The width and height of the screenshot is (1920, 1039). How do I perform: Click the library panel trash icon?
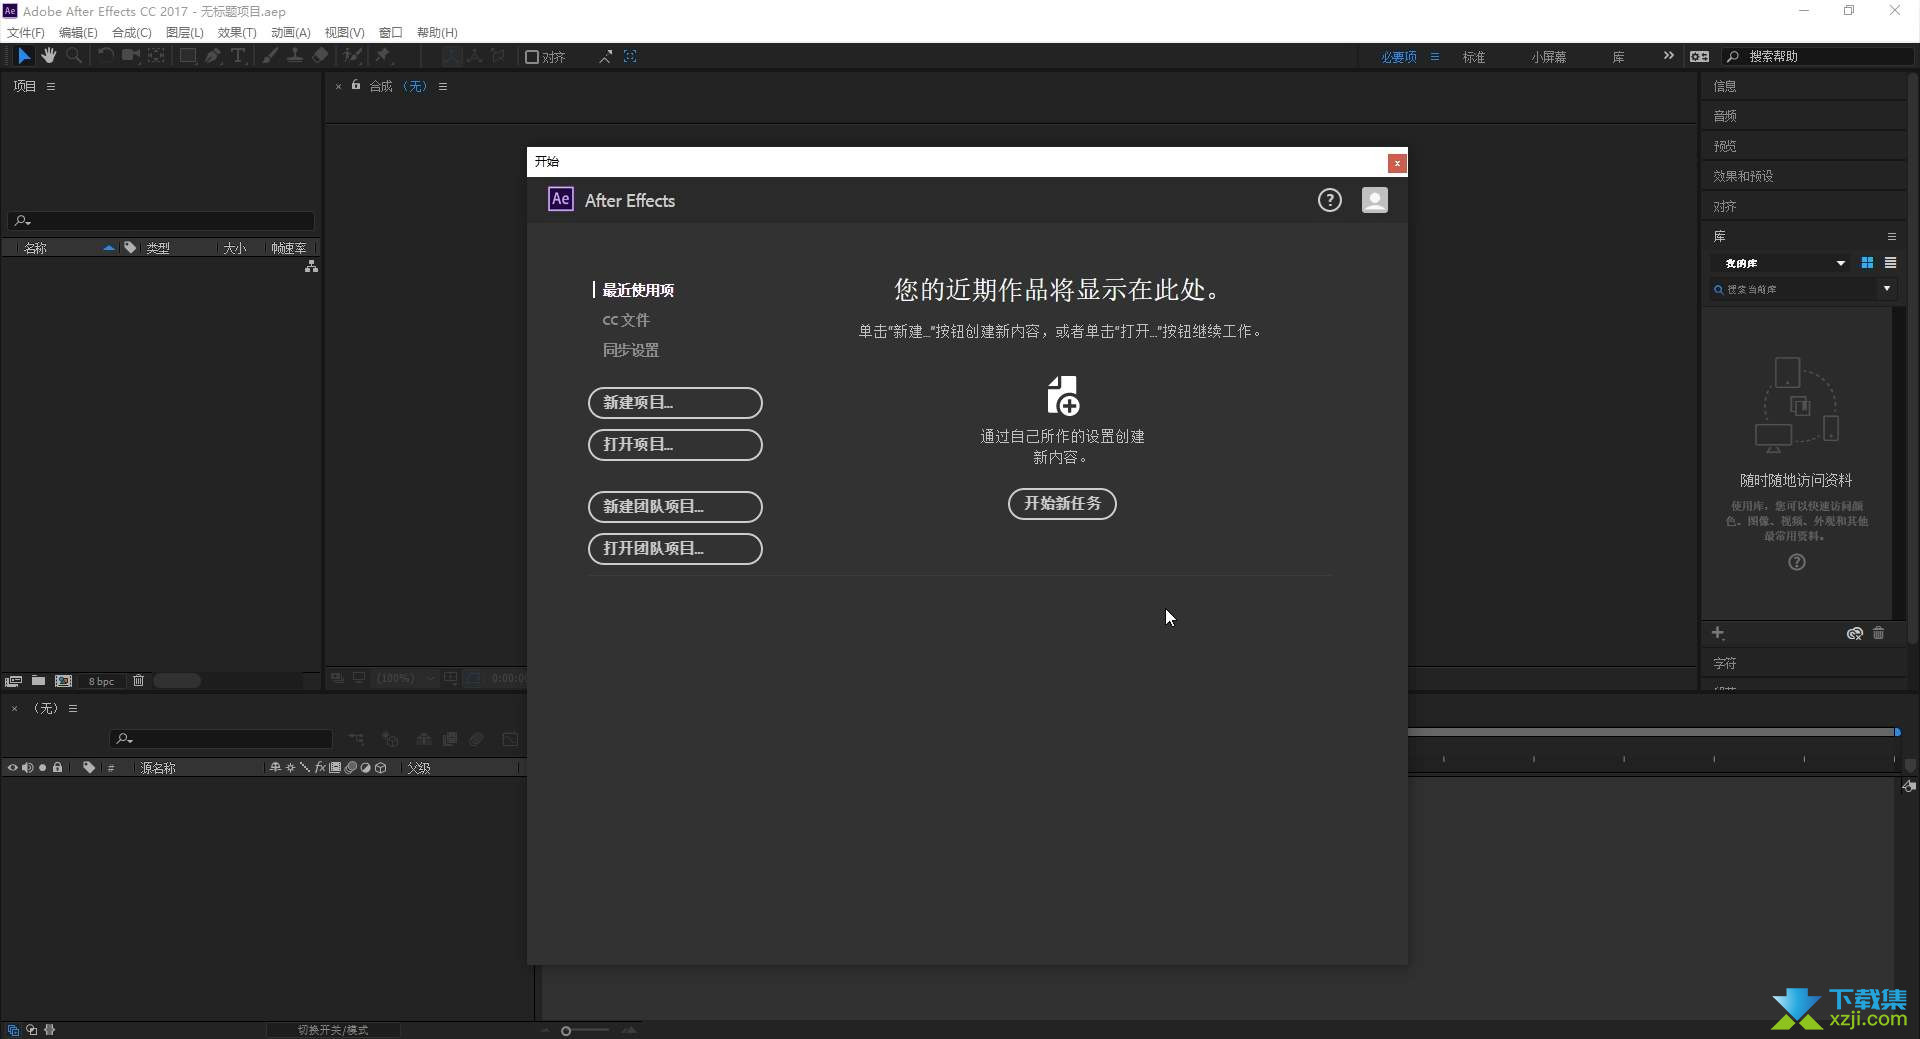tap(1879, 633)
